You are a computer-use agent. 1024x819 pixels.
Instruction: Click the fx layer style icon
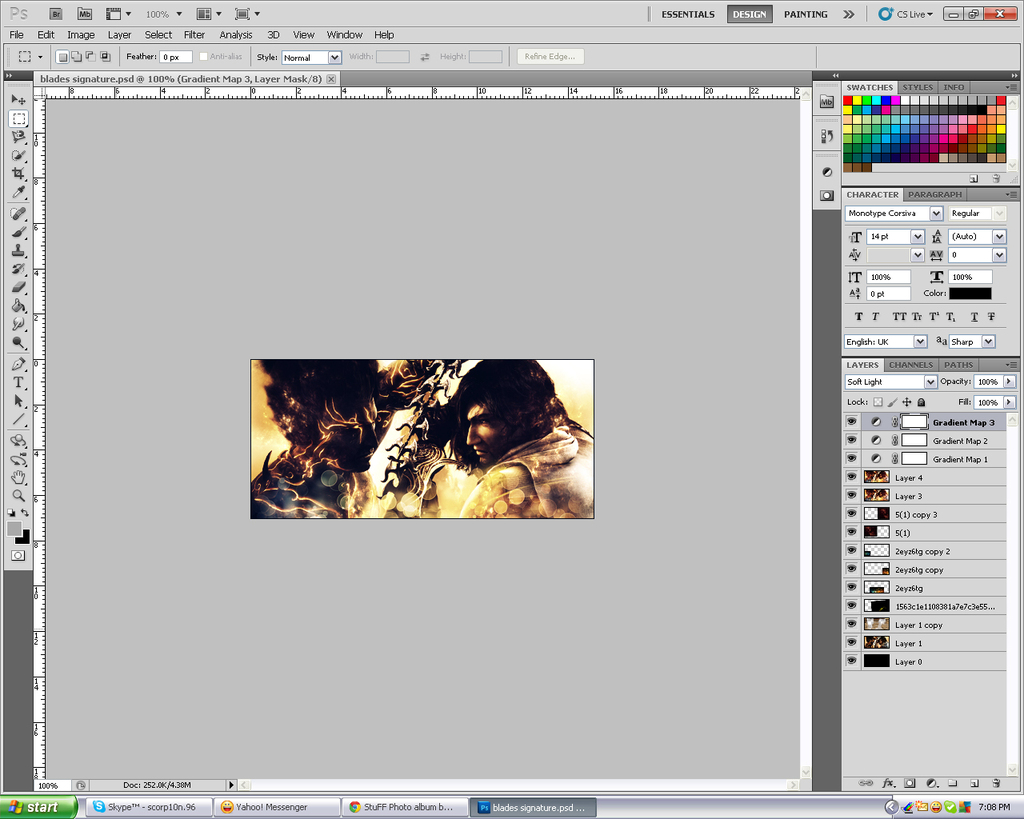(x=888, y=782)
